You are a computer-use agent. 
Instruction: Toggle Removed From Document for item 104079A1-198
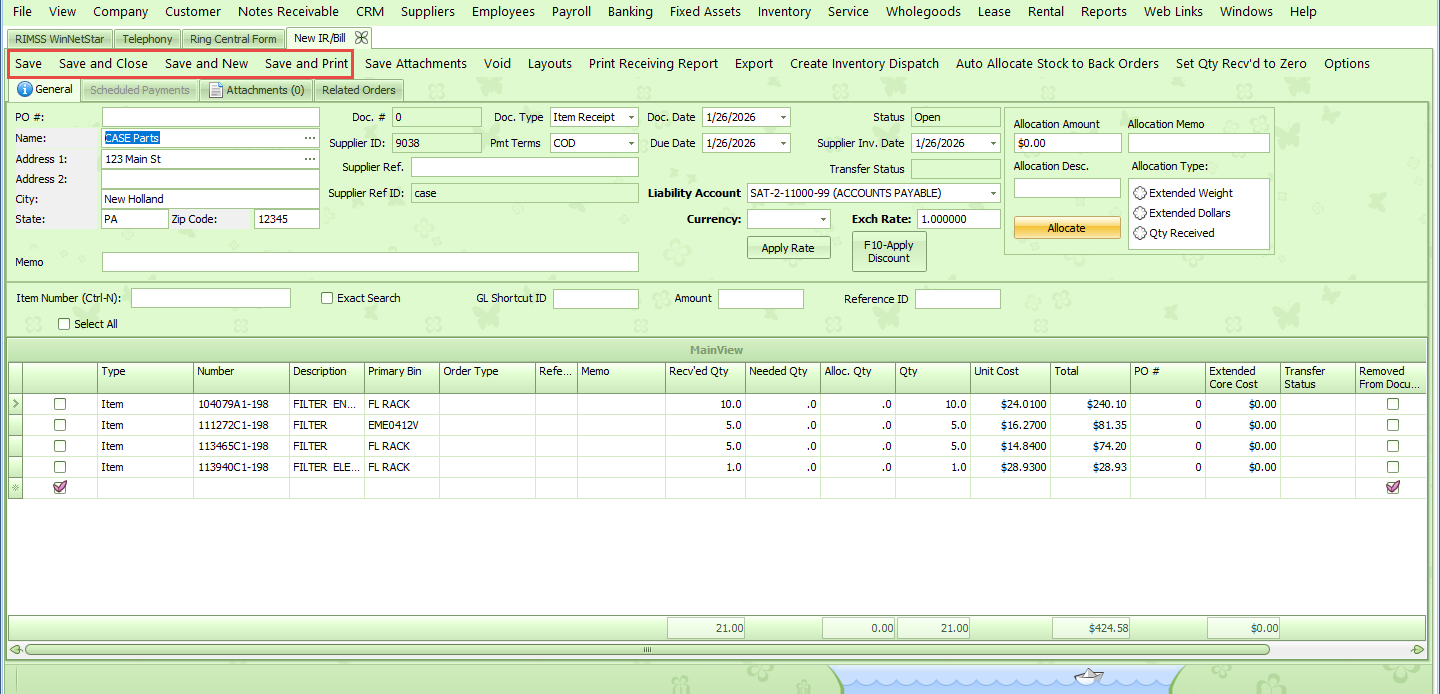[x=1393, y=404]
